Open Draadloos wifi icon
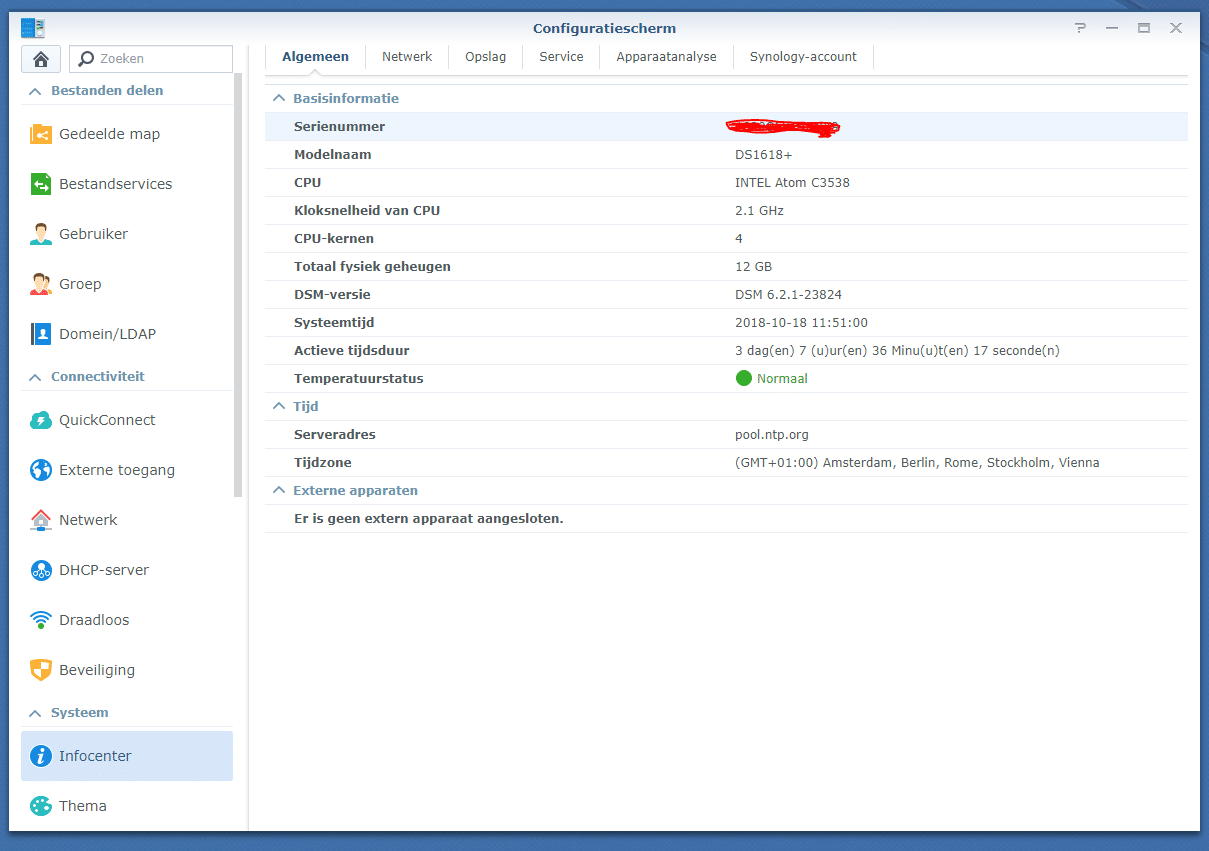 (x=41, y=620)
